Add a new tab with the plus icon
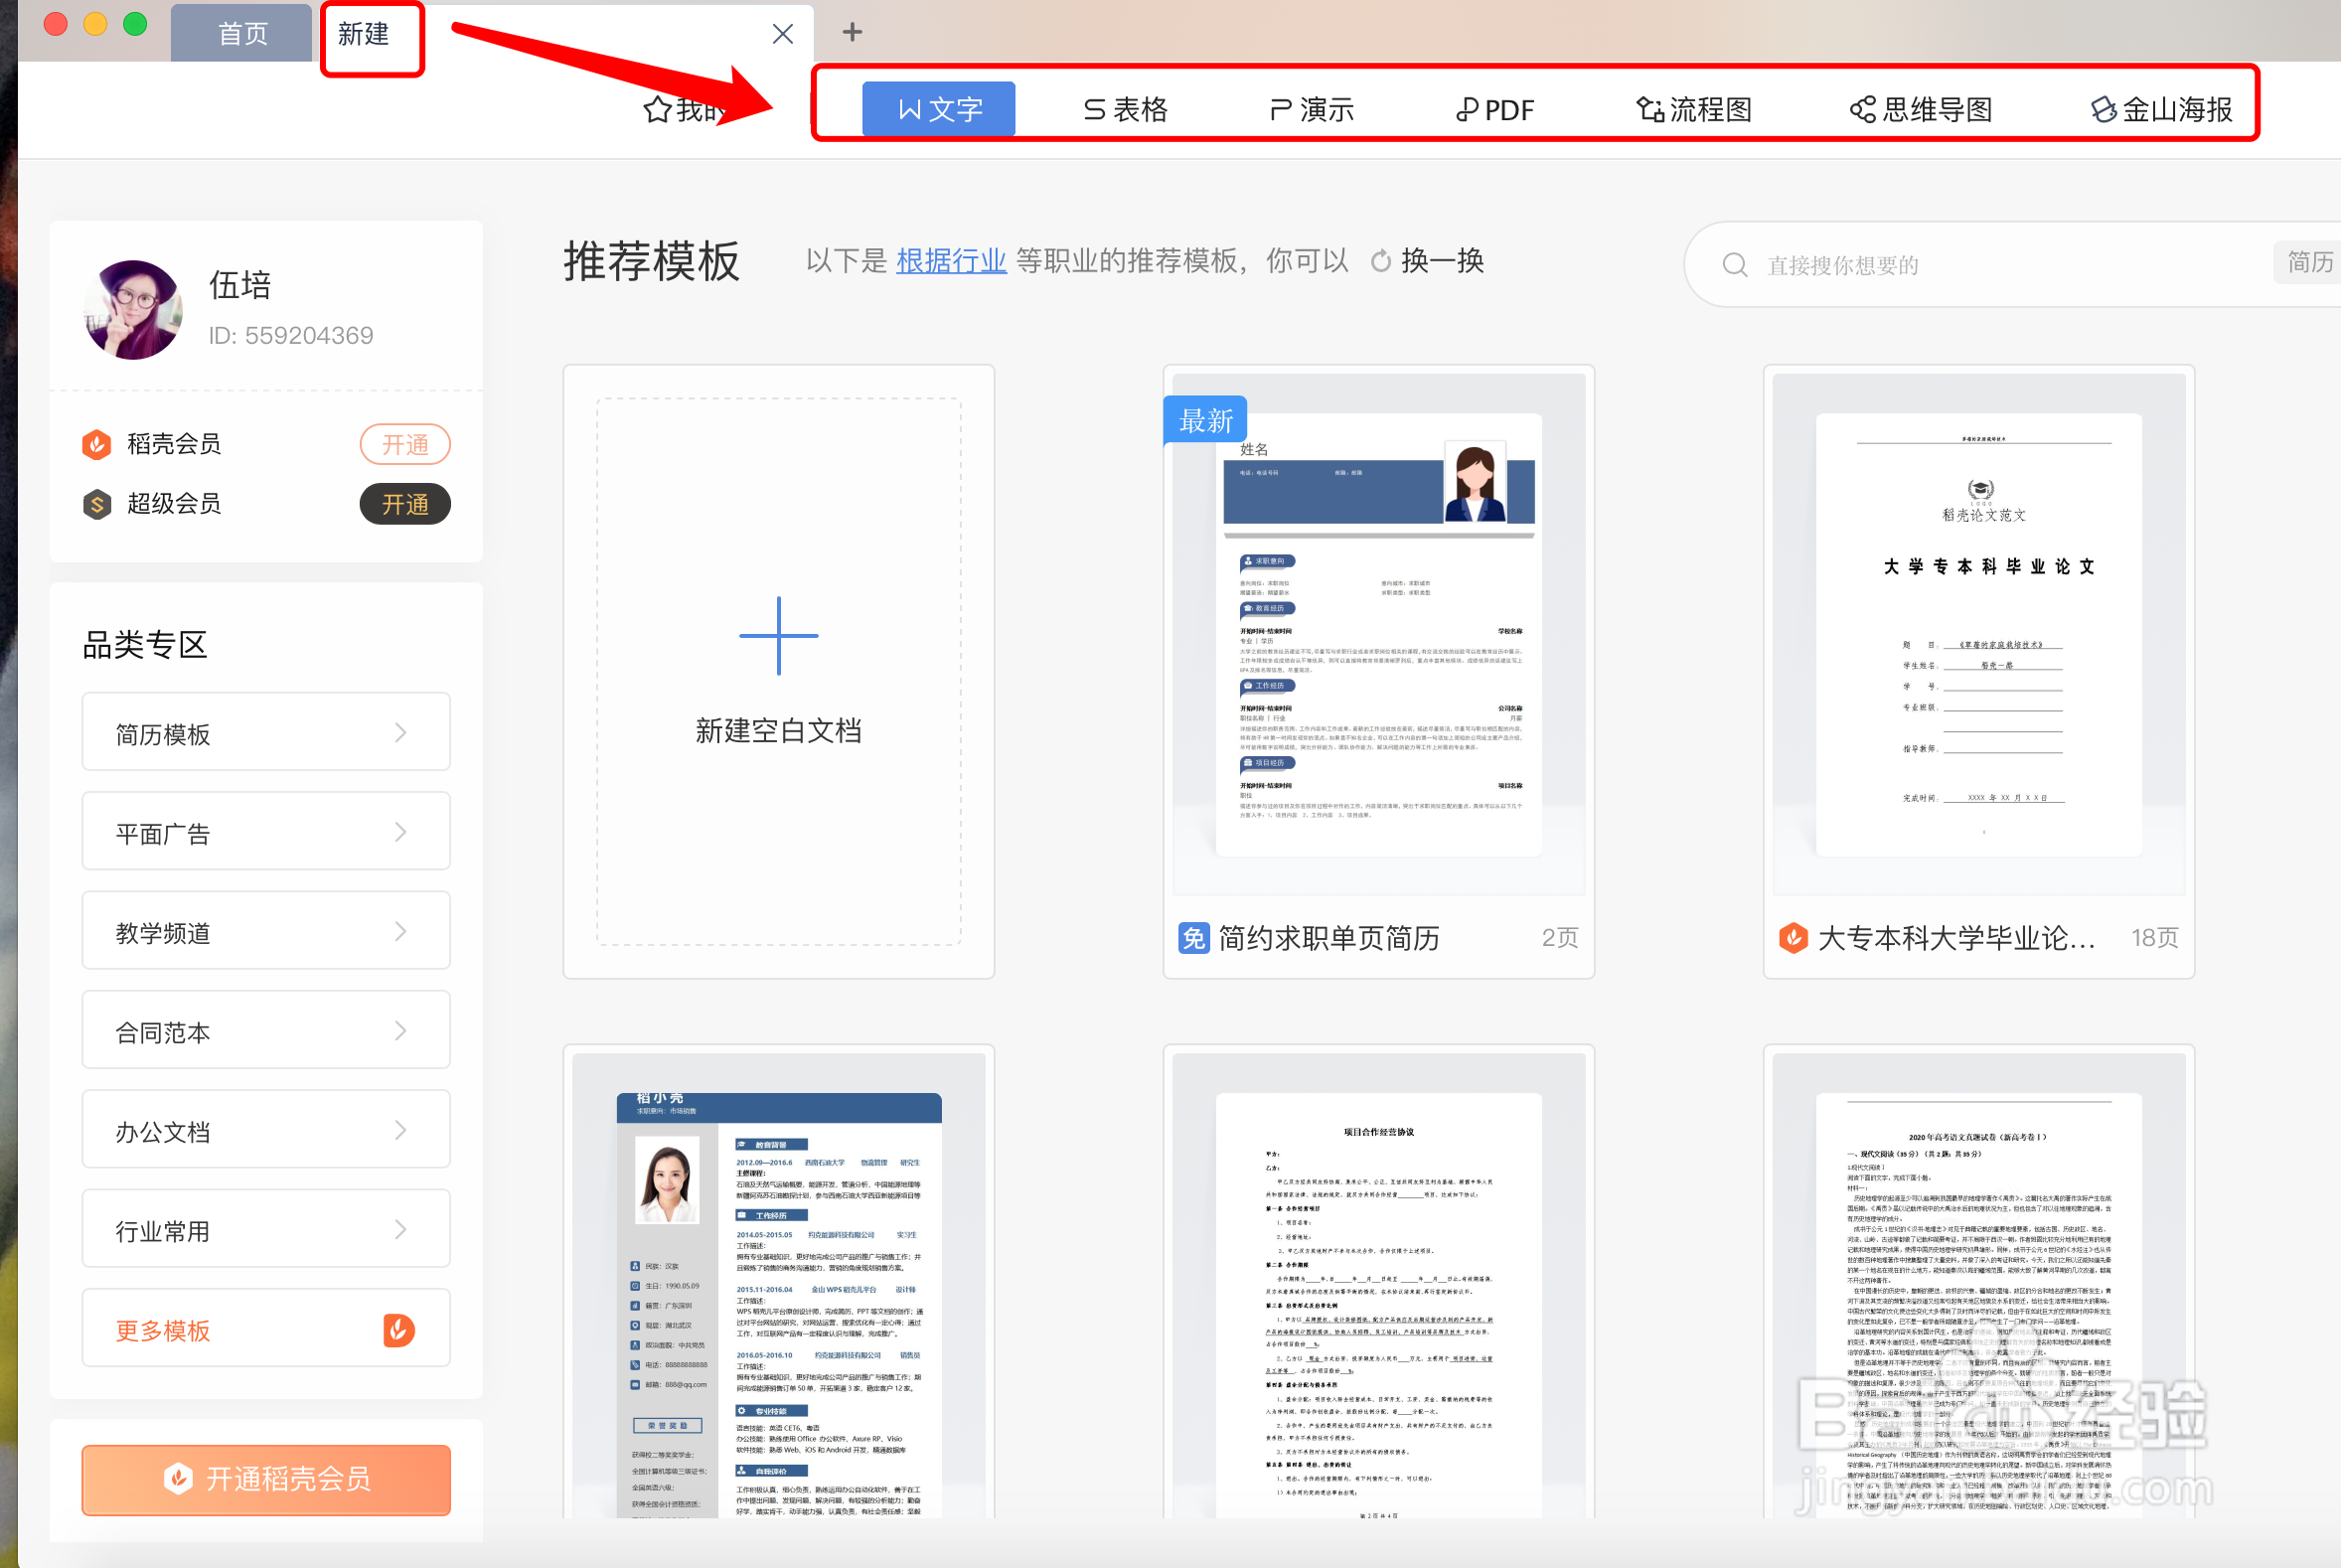Image resolution: width=2341 pixels, height=1568 pixels. pos(852,32)
